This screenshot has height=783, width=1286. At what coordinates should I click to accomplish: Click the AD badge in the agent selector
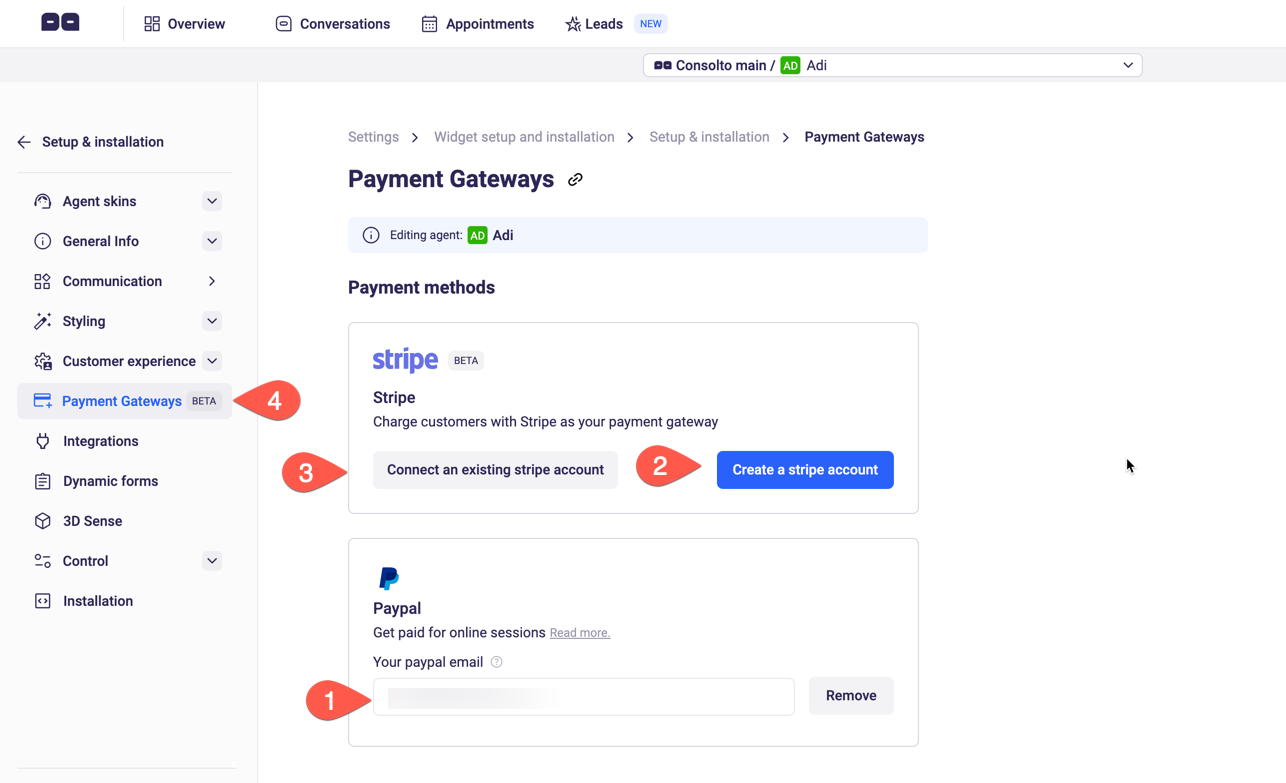click(790, 65)
